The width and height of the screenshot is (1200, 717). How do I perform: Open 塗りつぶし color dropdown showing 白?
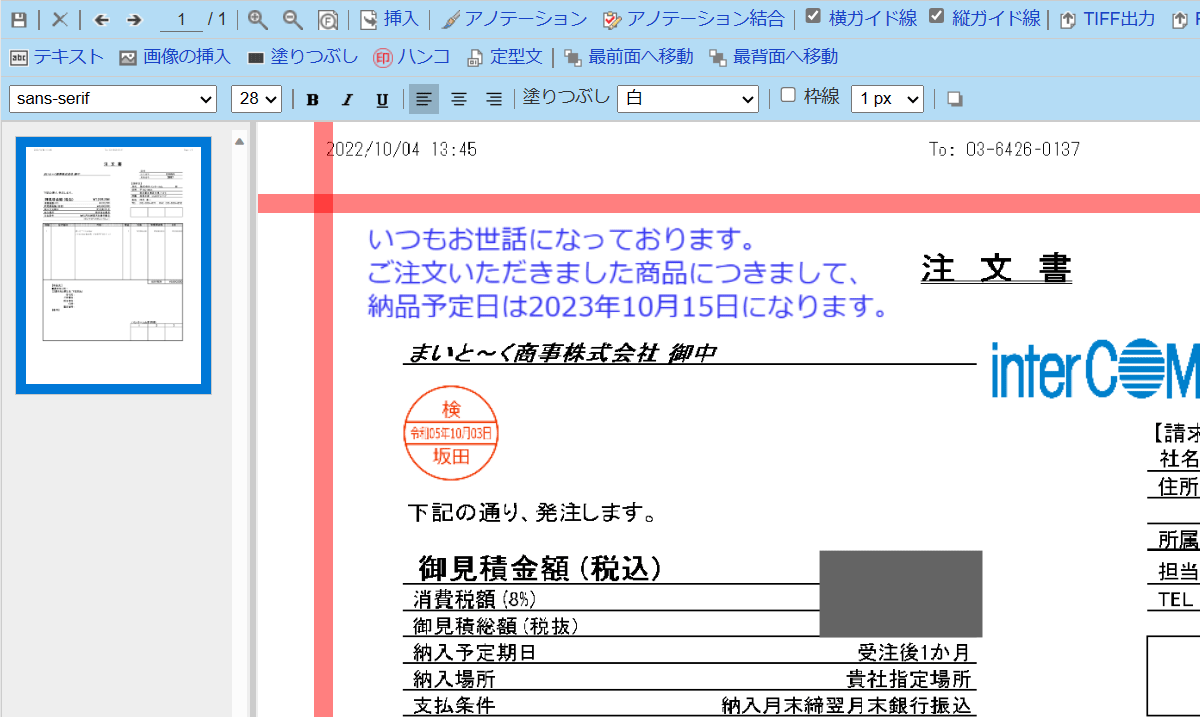point(688,99)
